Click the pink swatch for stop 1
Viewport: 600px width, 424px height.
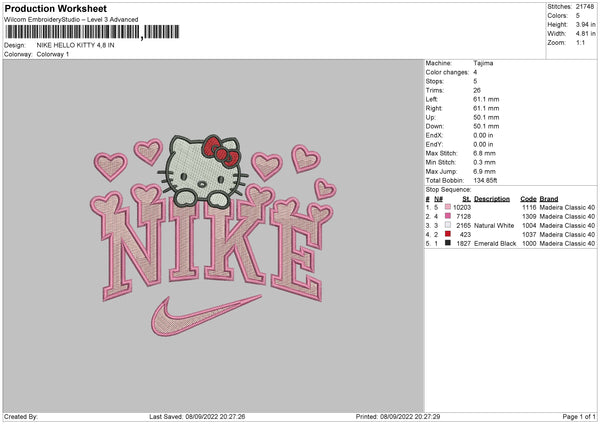pyautogui.click(x=450, y=206)
